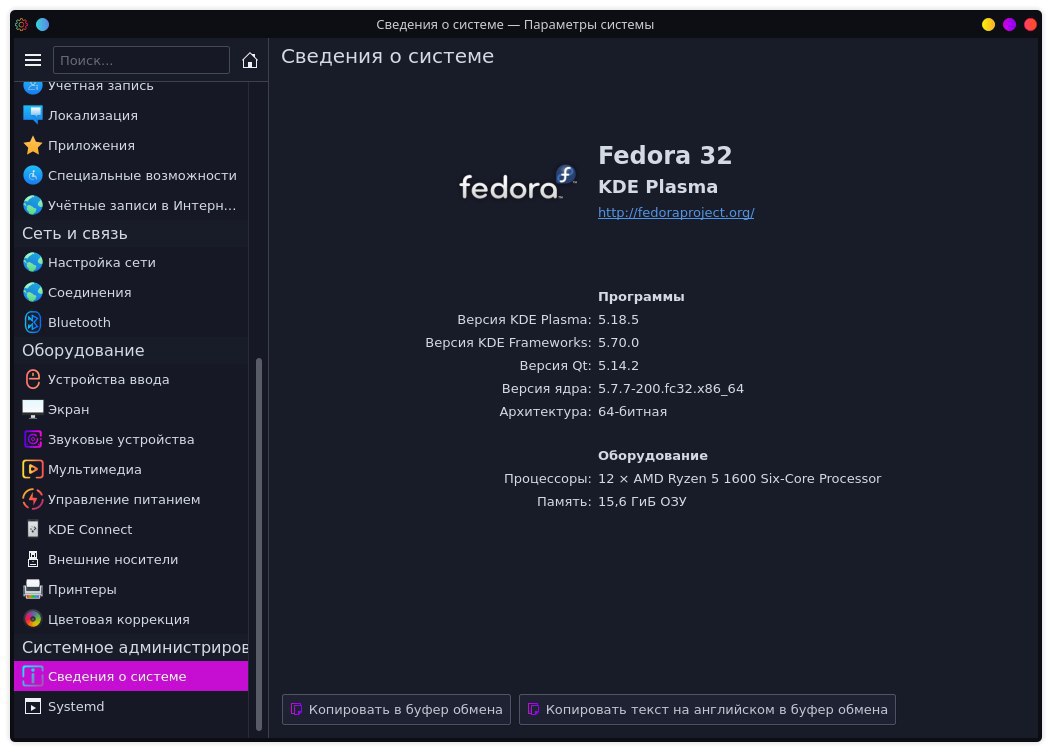The height and width of the screenshot is (752, 1052).
Task: Open Управление питанием power icon
Action: (x=32, y=499)
